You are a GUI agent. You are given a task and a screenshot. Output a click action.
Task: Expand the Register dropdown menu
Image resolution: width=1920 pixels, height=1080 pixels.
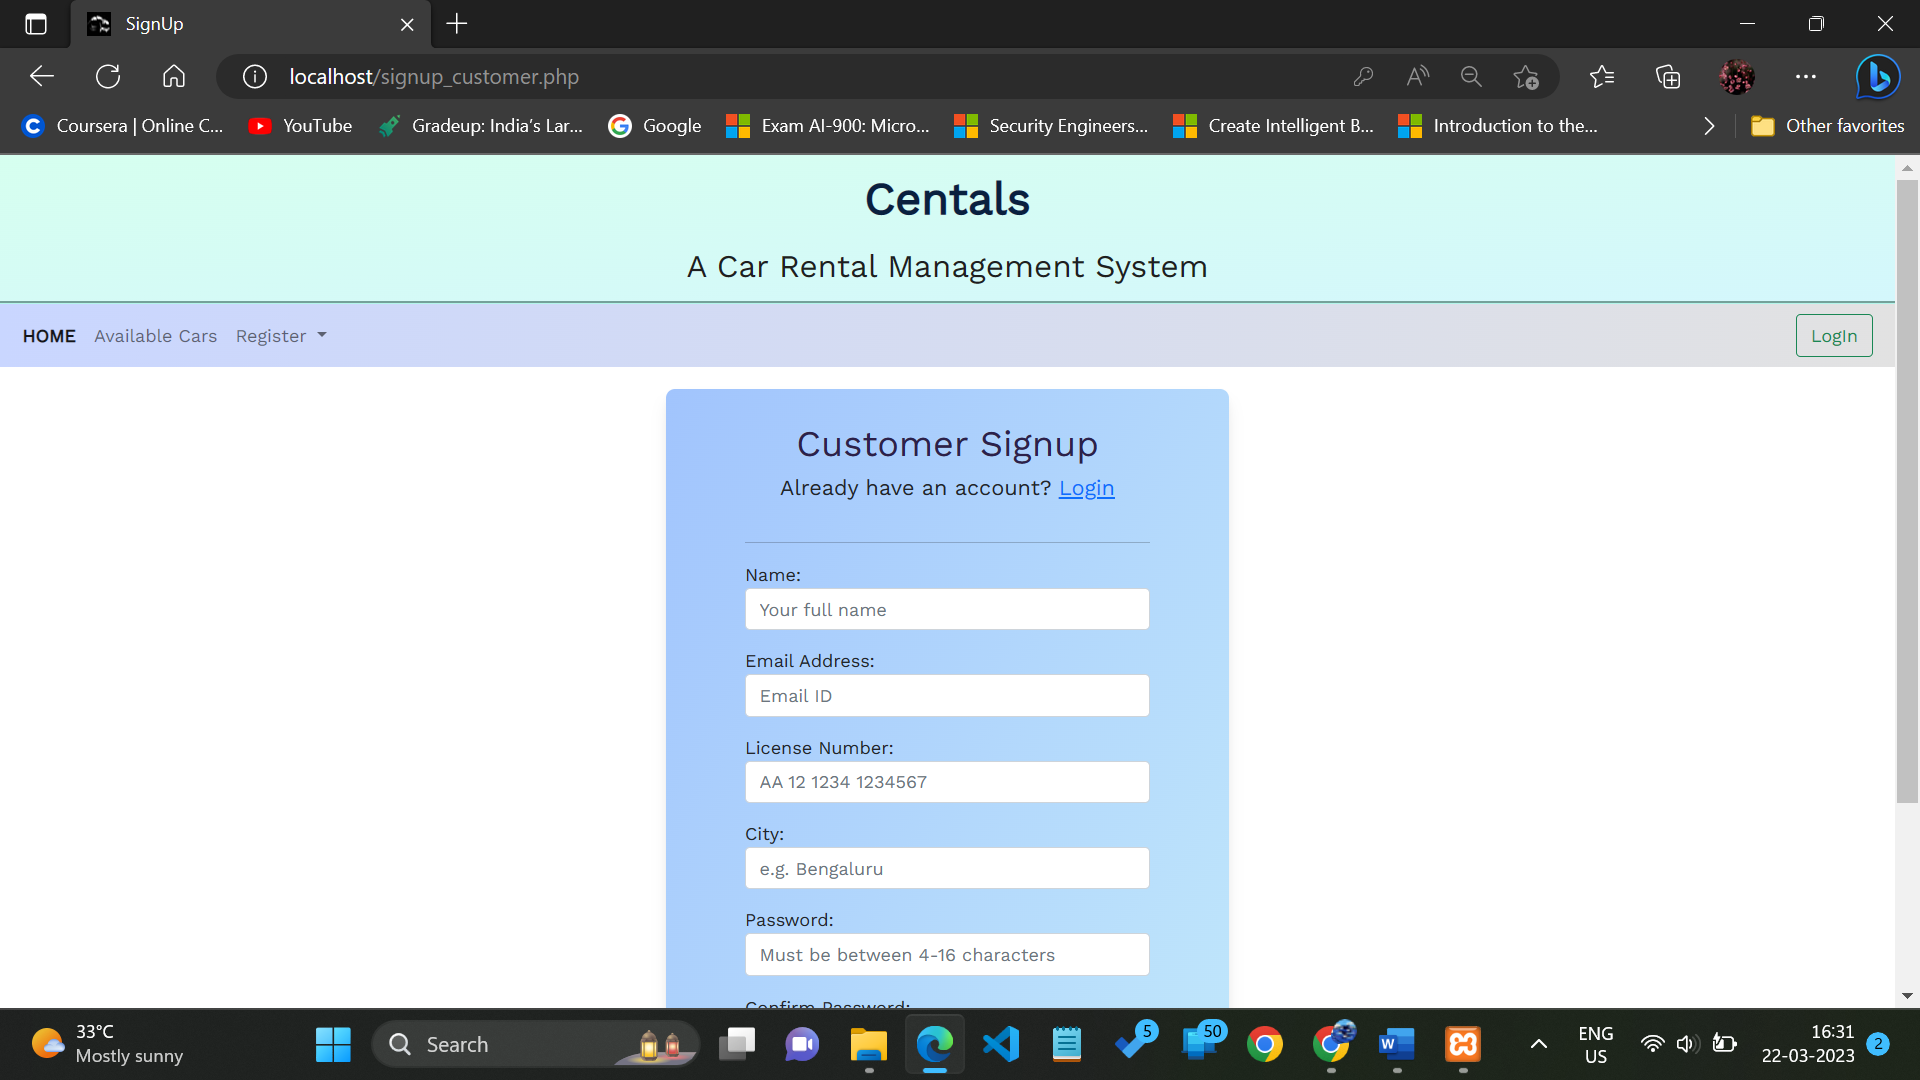point(281,336)
